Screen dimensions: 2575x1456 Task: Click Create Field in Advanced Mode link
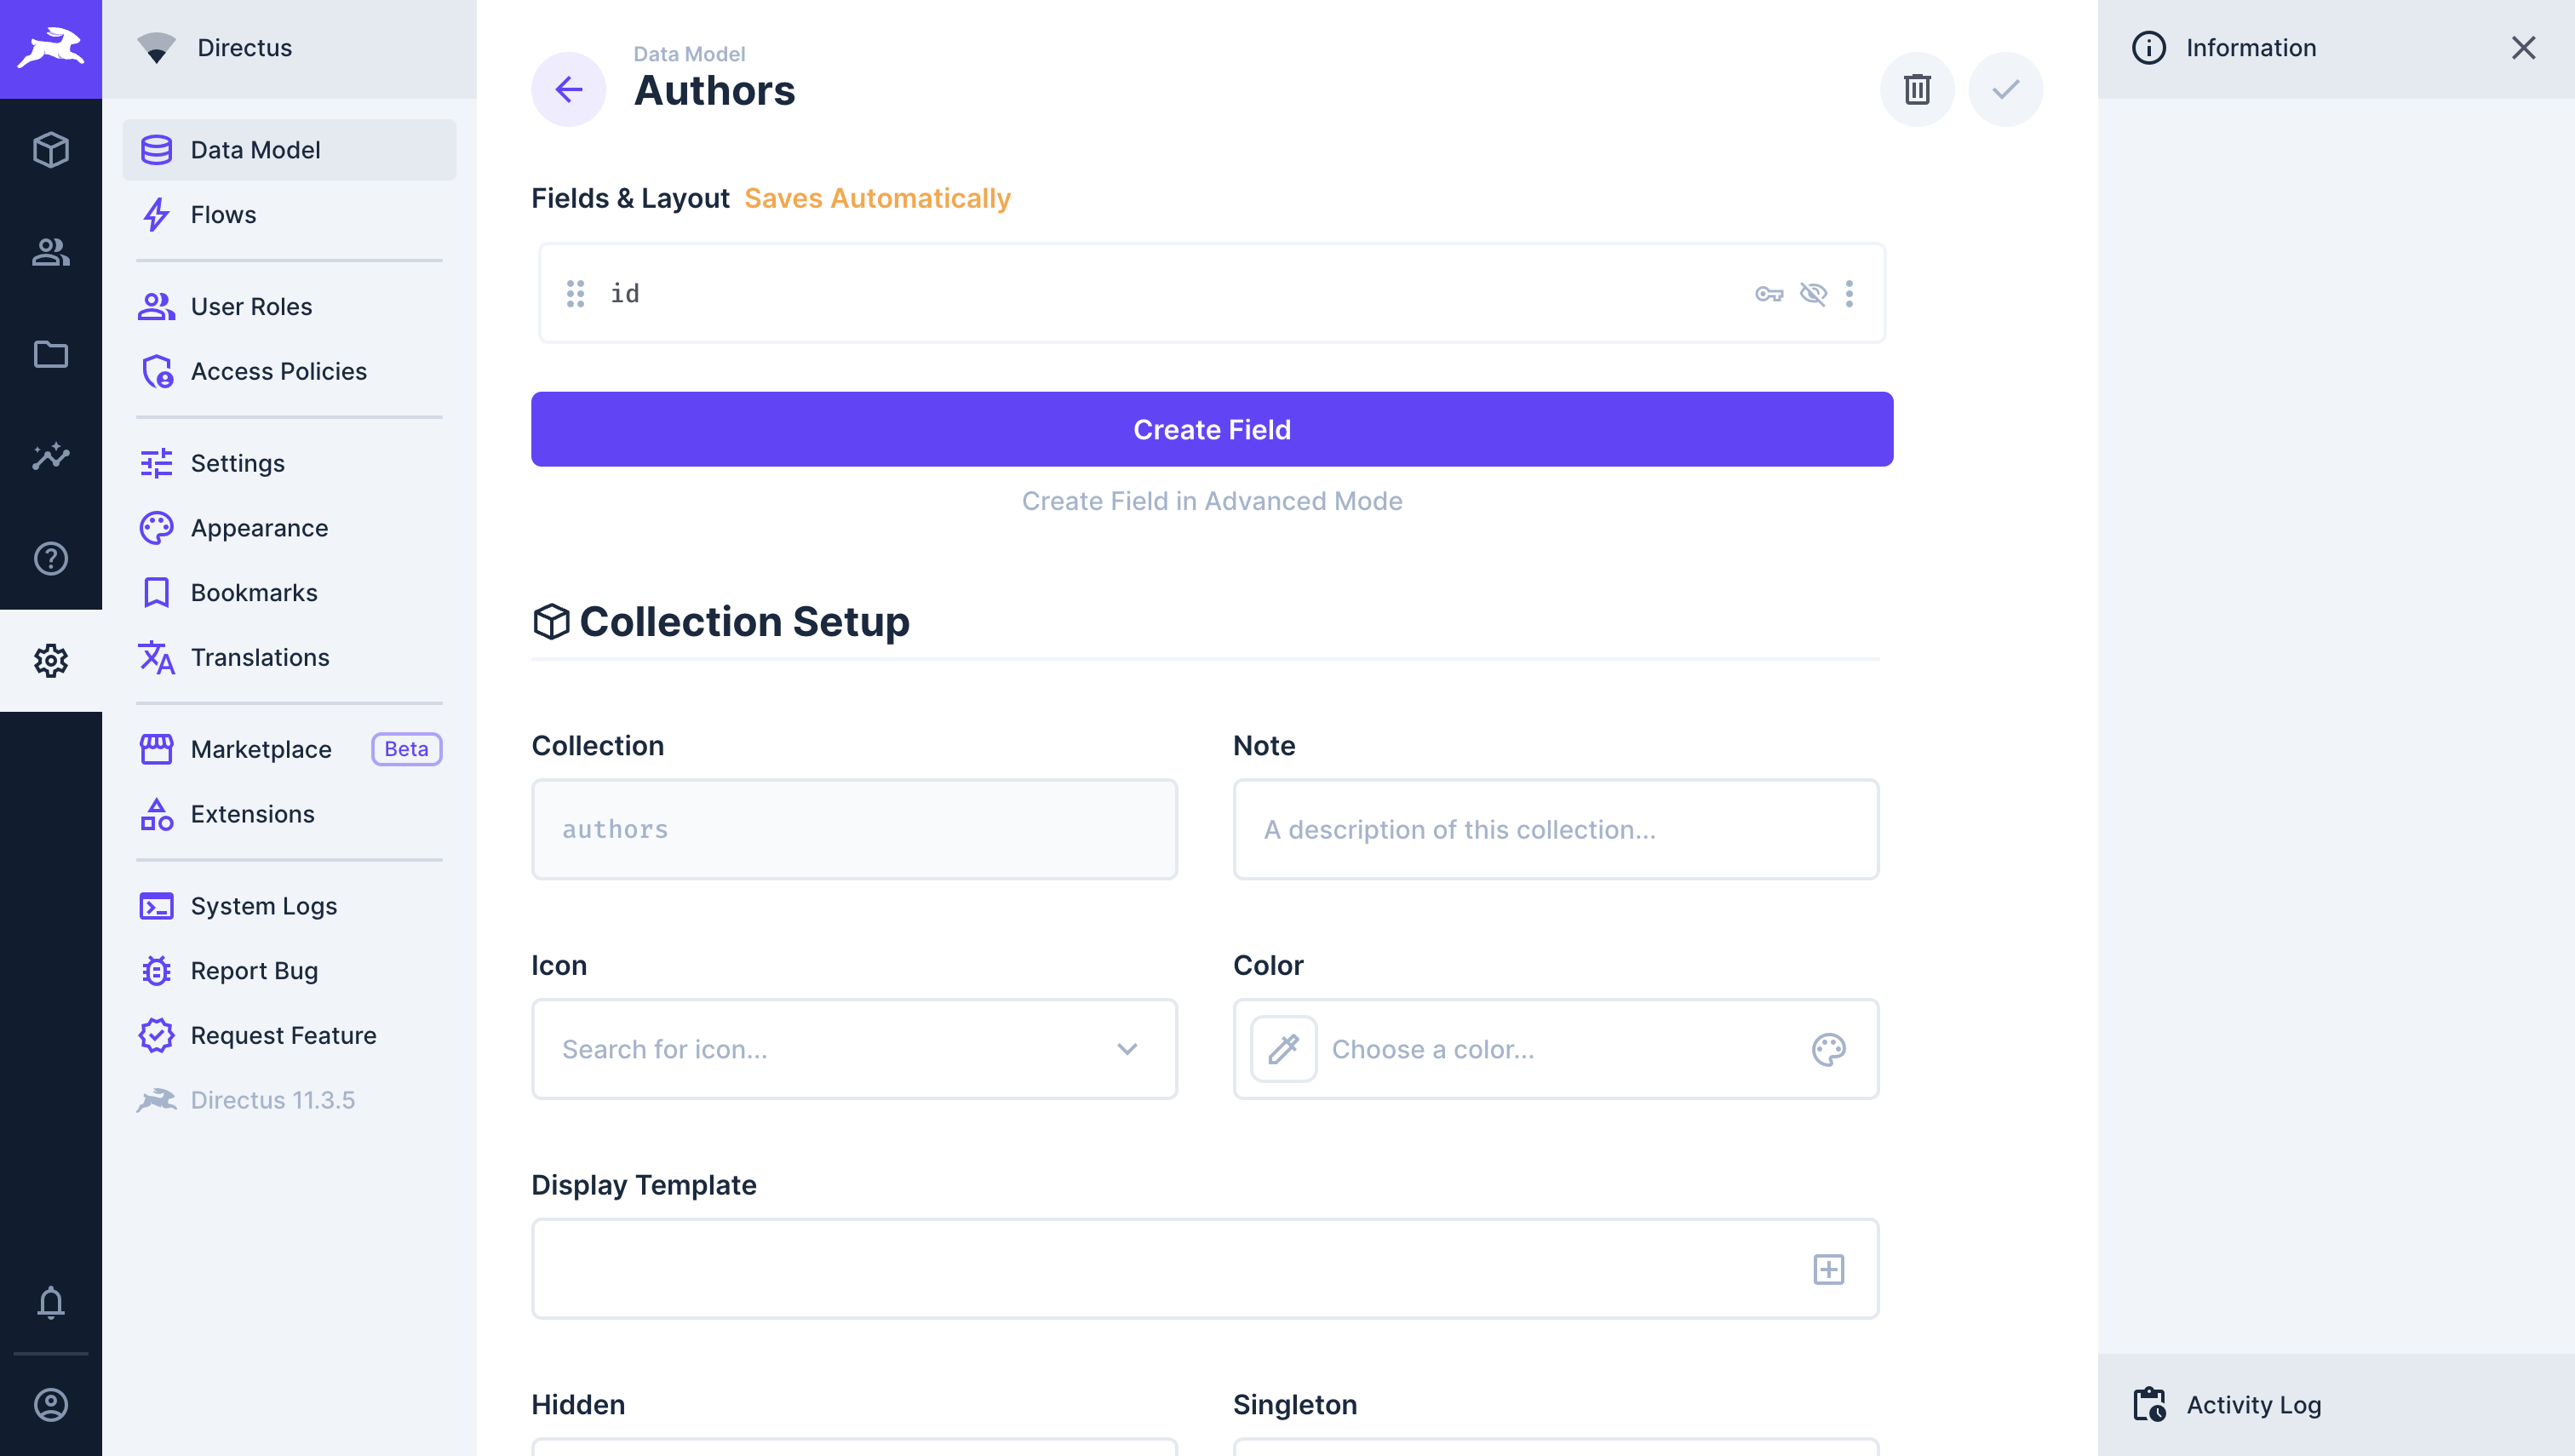click(x=1211, y=501)
